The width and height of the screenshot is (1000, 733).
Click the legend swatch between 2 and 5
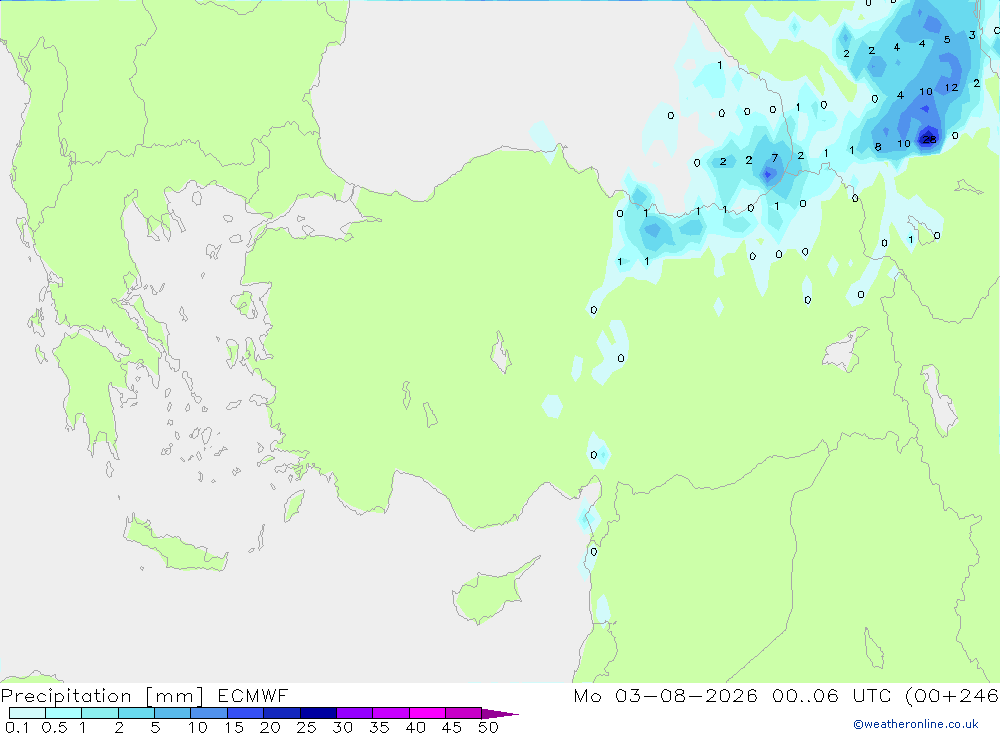[136, 713]
